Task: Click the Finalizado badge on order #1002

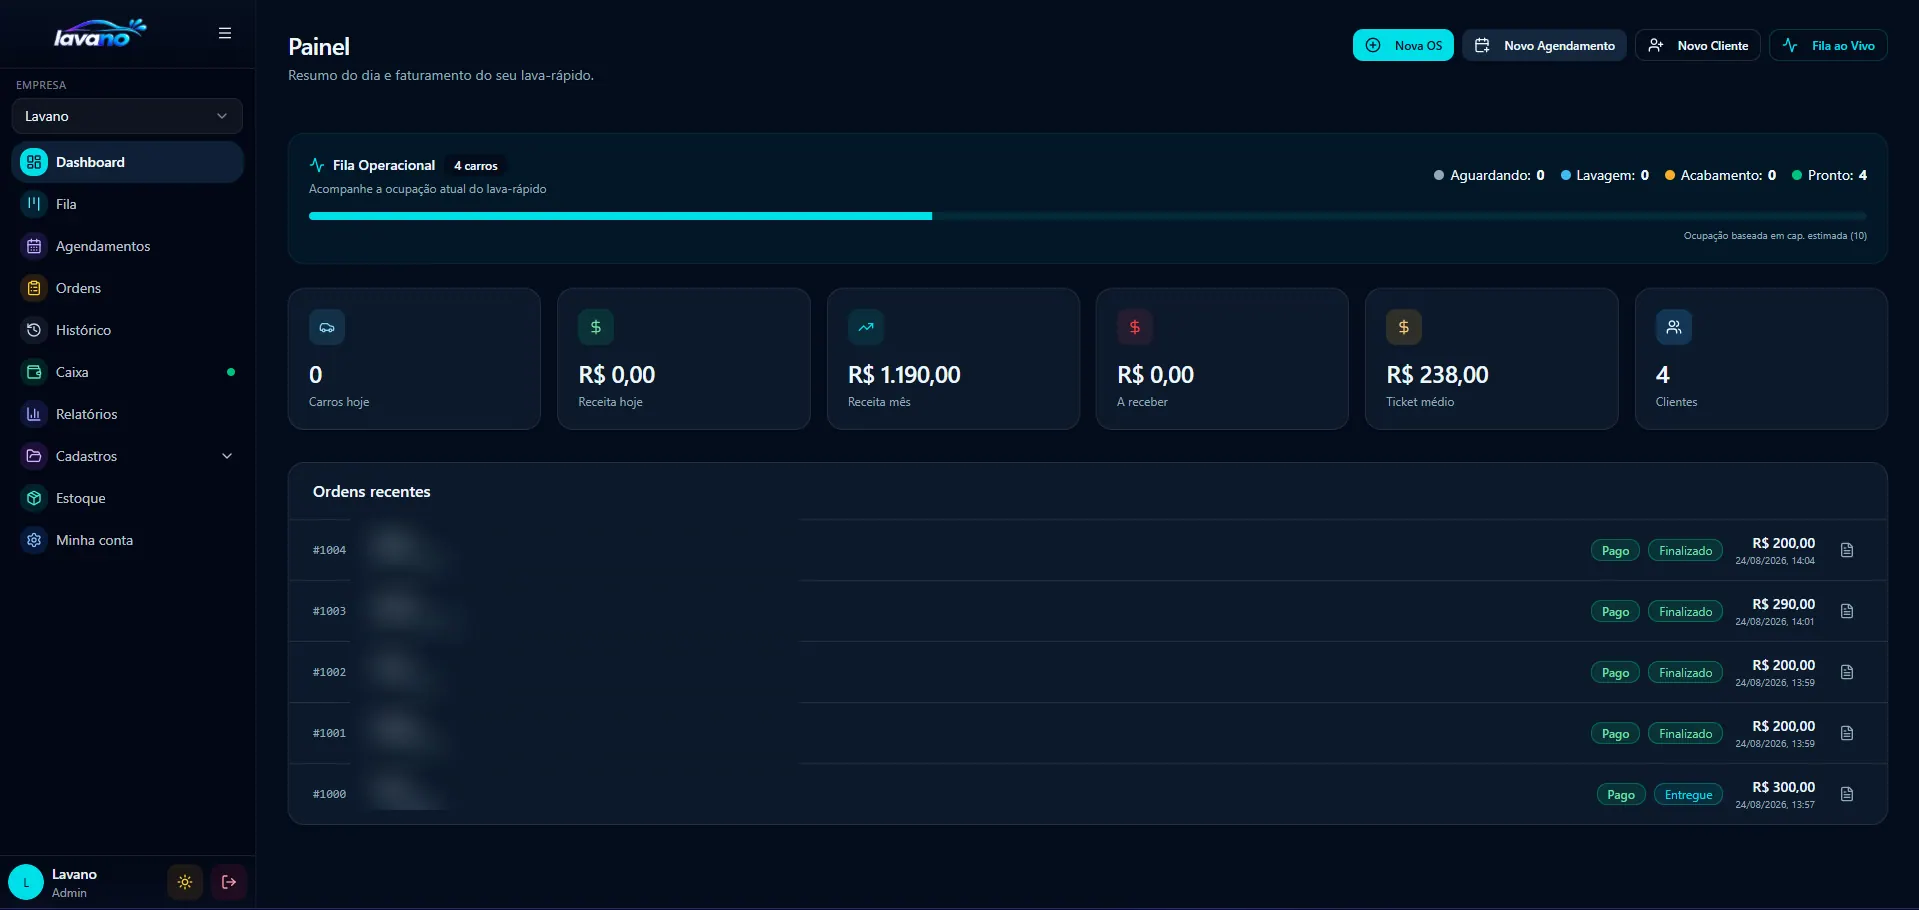Action: point(1685,673)
